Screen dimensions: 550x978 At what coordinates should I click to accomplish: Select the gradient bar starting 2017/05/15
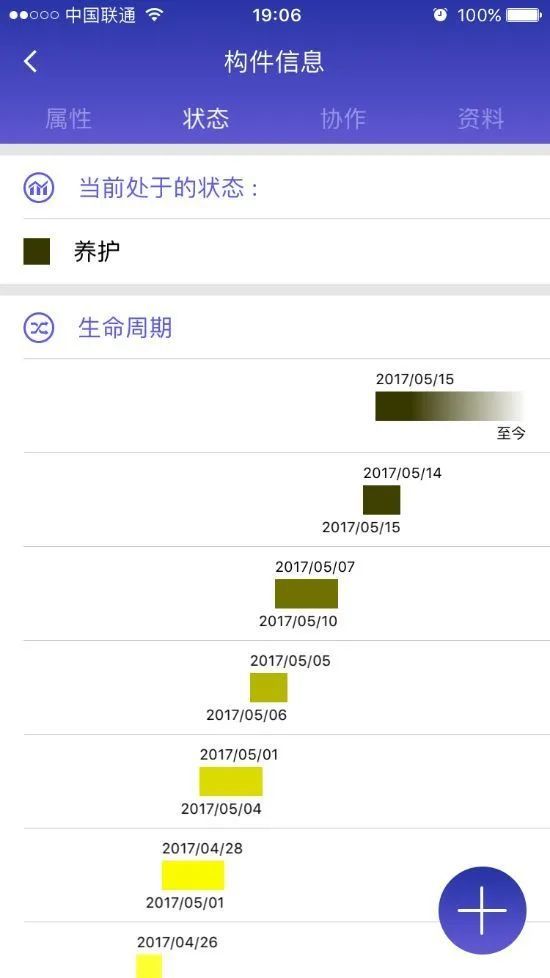(x=449, y=406)
